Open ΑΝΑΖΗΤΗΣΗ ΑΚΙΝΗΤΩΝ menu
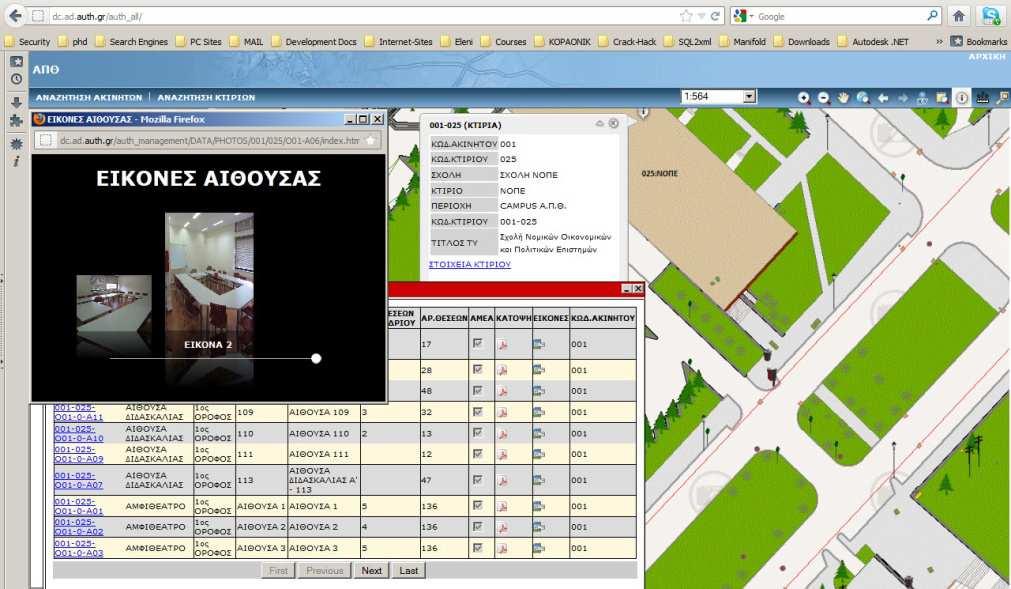1011x589 pixels. [x=89, y=97]
